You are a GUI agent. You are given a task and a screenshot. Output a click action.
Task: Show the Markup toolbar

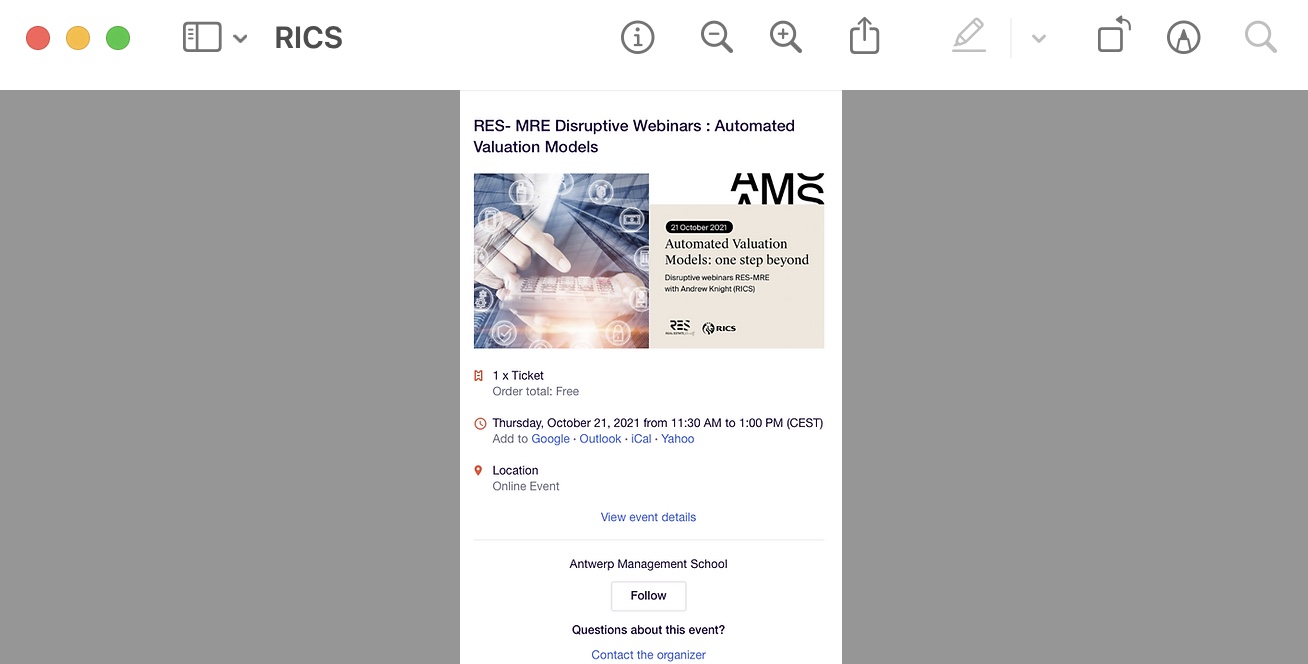1183,38
